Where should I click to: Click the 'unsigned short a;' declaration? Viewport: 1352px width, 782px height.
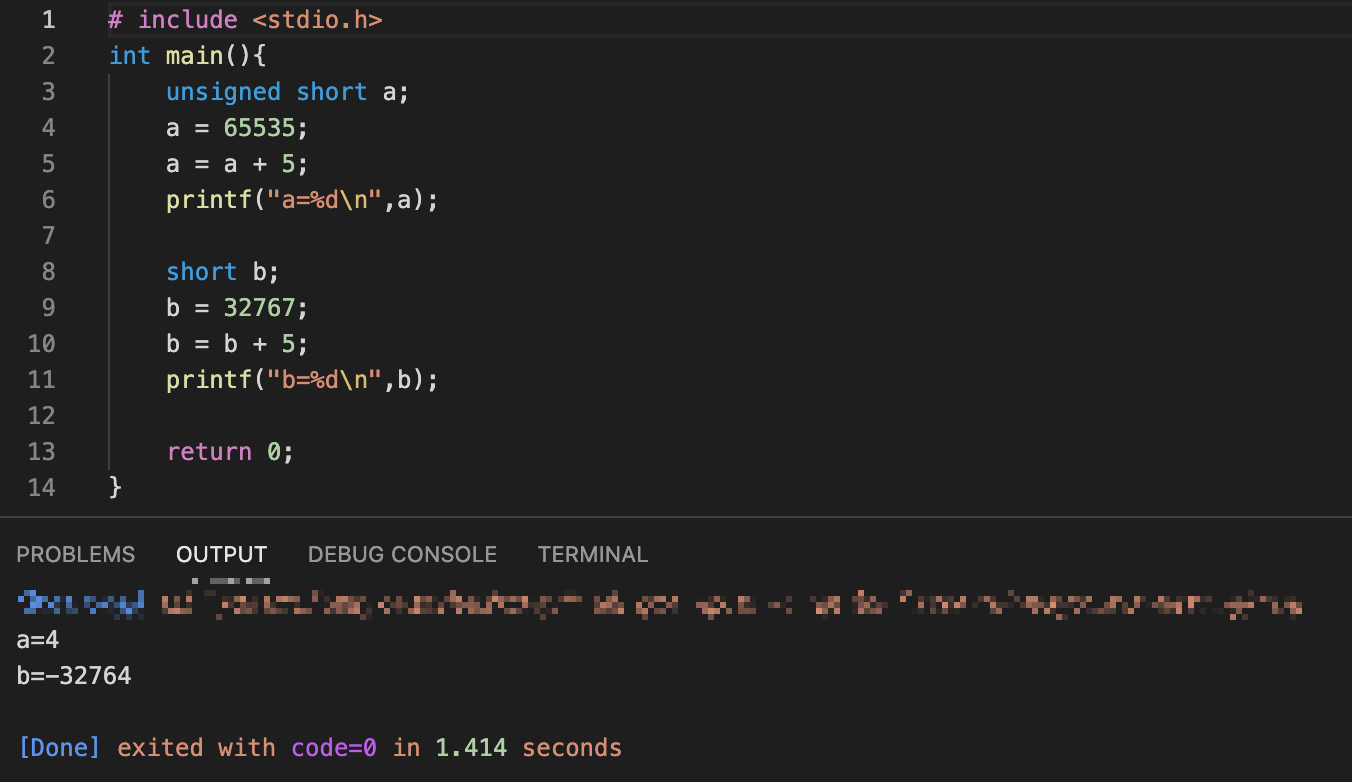tap(288, 92)
